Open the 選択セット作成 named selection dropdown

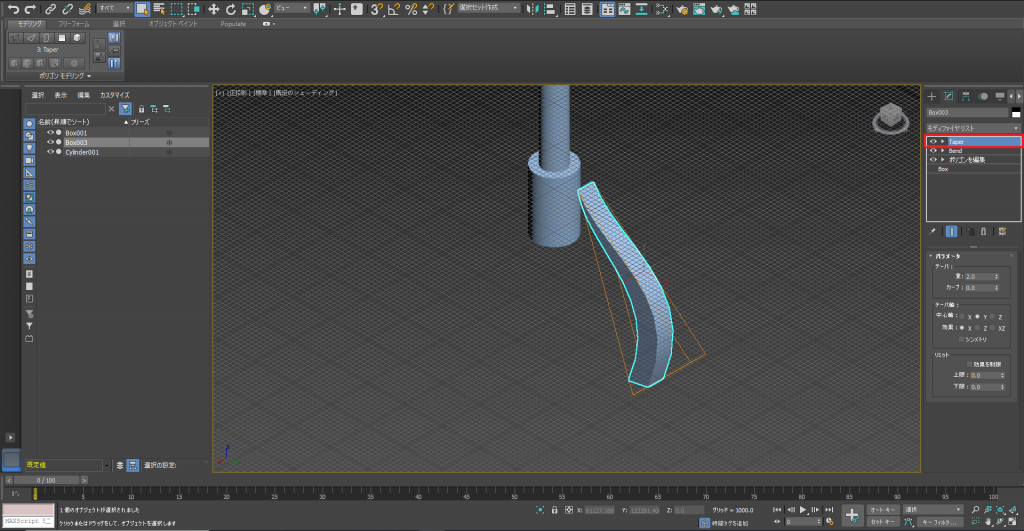click(x=488, y=8)
